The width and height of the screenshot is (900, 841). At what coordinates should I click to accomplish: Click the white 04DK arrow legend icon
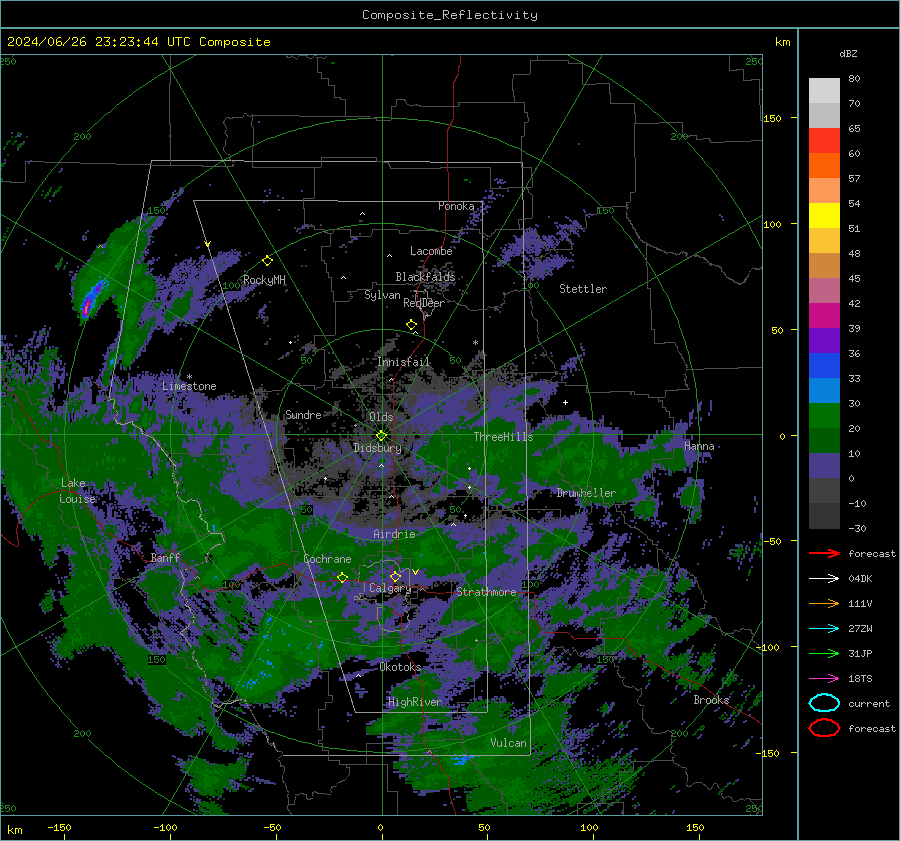824,578
